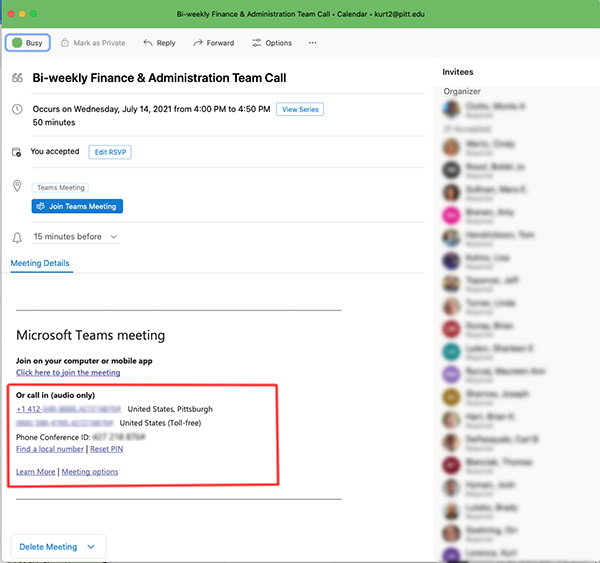Click the RSVP calendar icon
This screenshot has height=563, width=600.
[x=16, y=152]
